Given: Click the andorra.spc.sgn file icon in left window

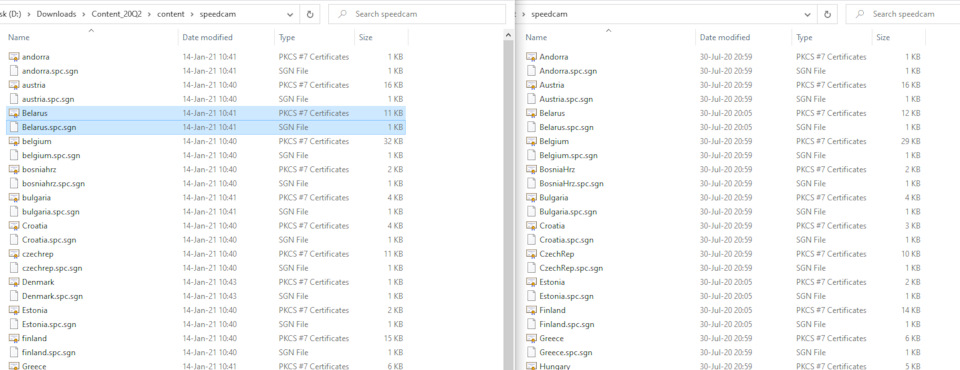Looking at the screenshot, I should (x=14, y=71).
